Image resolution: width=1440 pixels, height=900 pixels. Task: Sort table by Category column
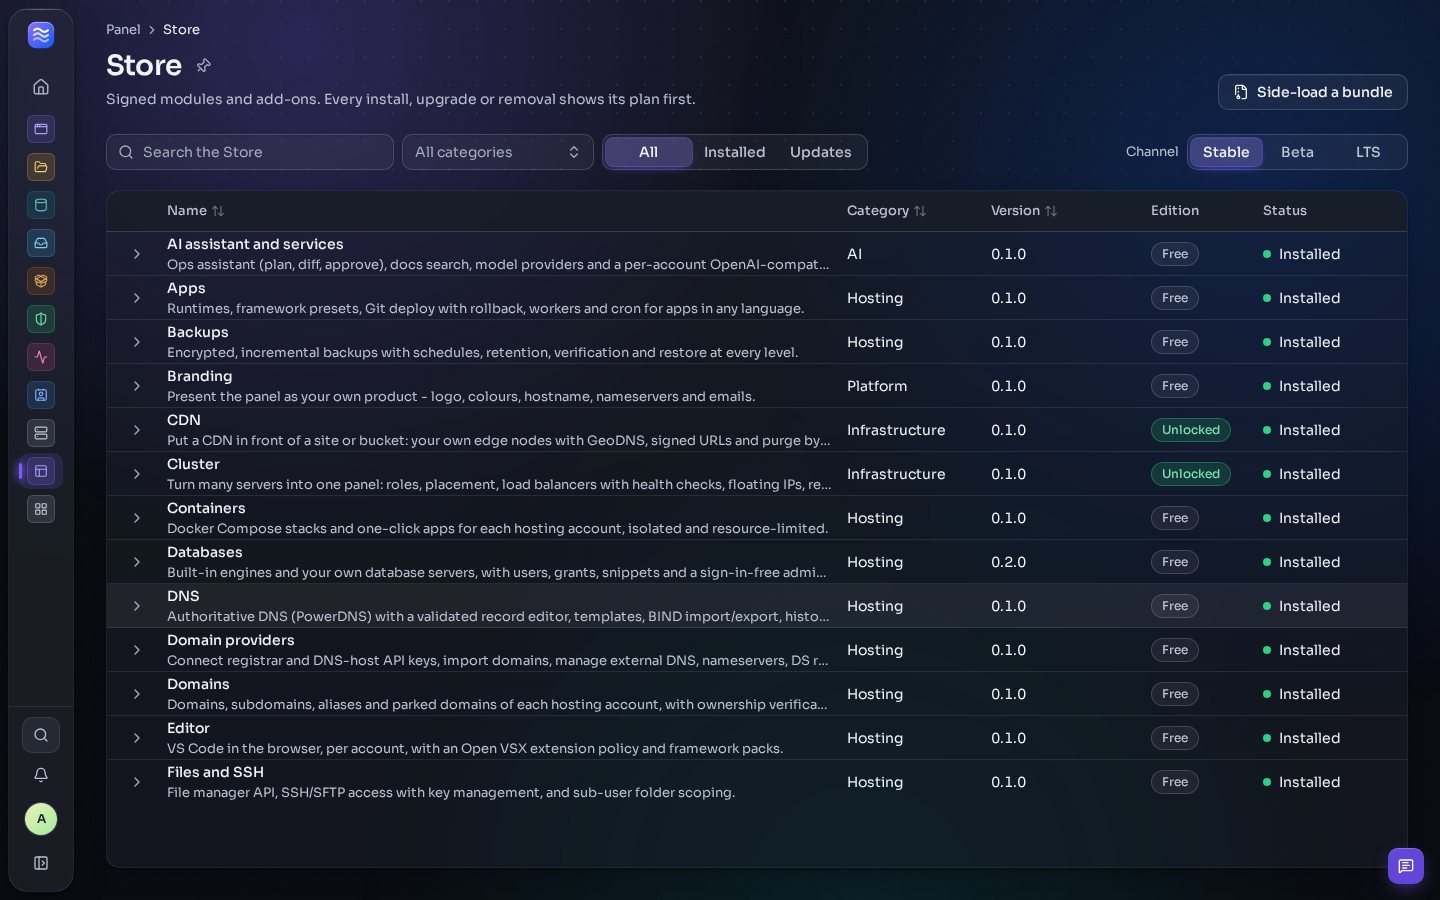tap(886, 211)
